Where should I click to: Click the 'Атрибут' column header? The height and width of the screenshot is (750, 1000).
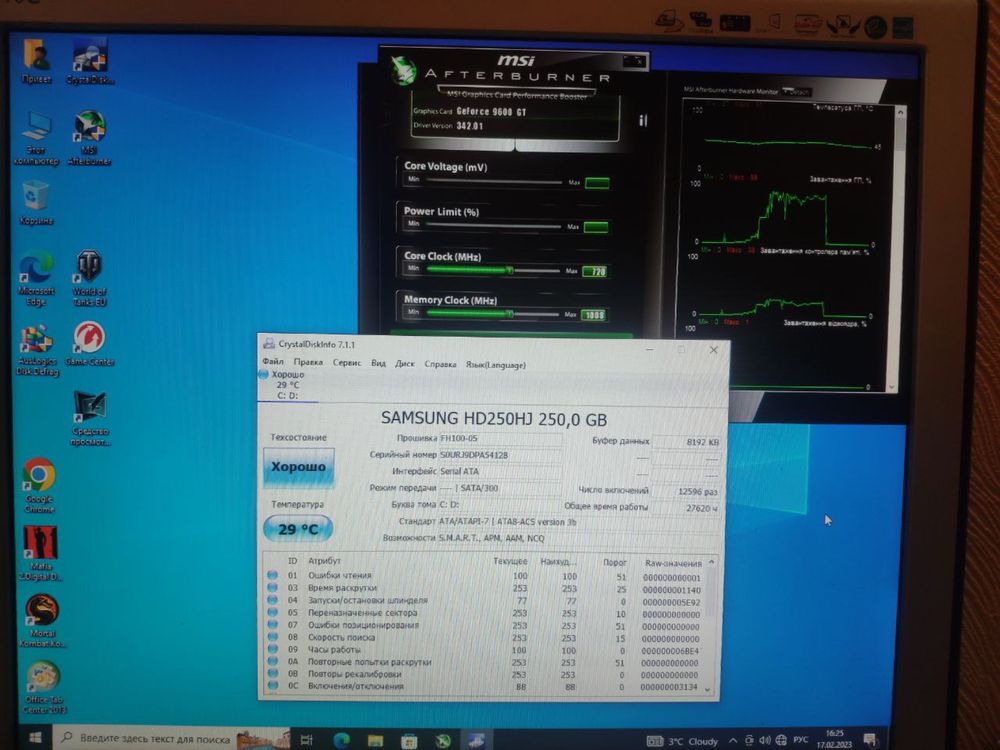point(324,561)
